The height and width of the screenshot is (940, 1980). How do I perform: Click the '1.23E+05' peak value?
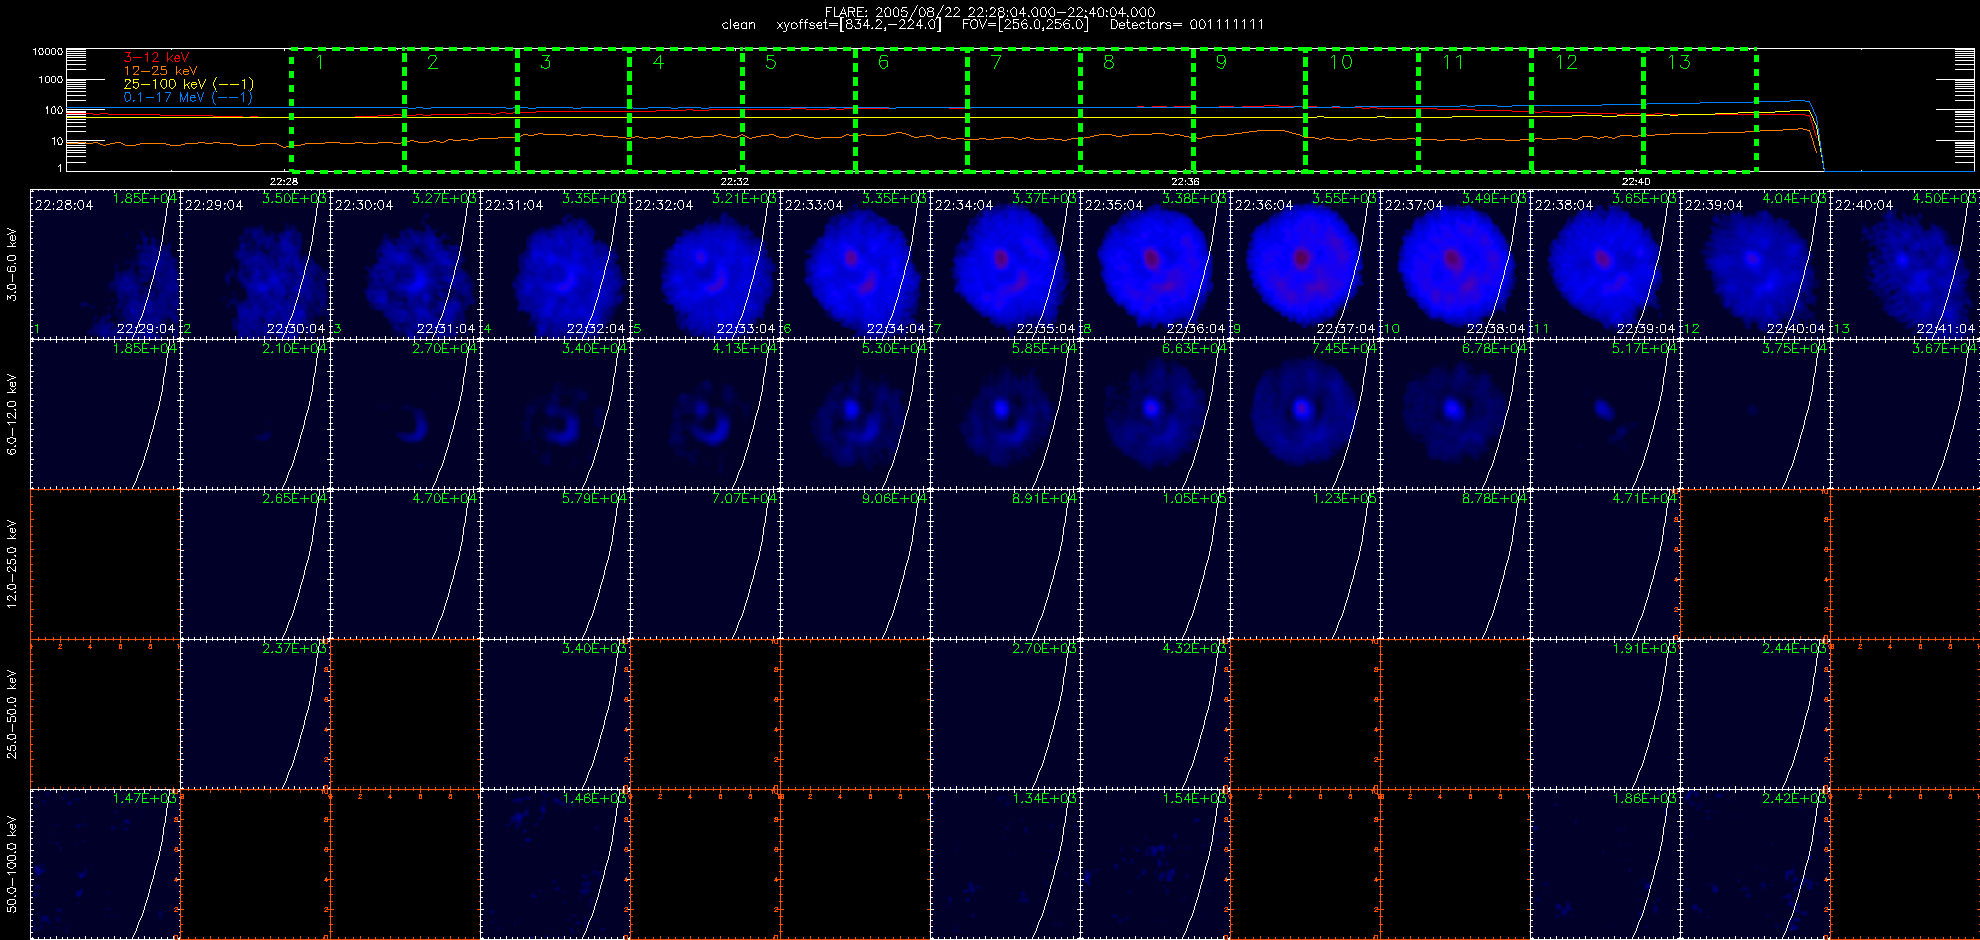pyautogui.click(x=1345, y=499)
